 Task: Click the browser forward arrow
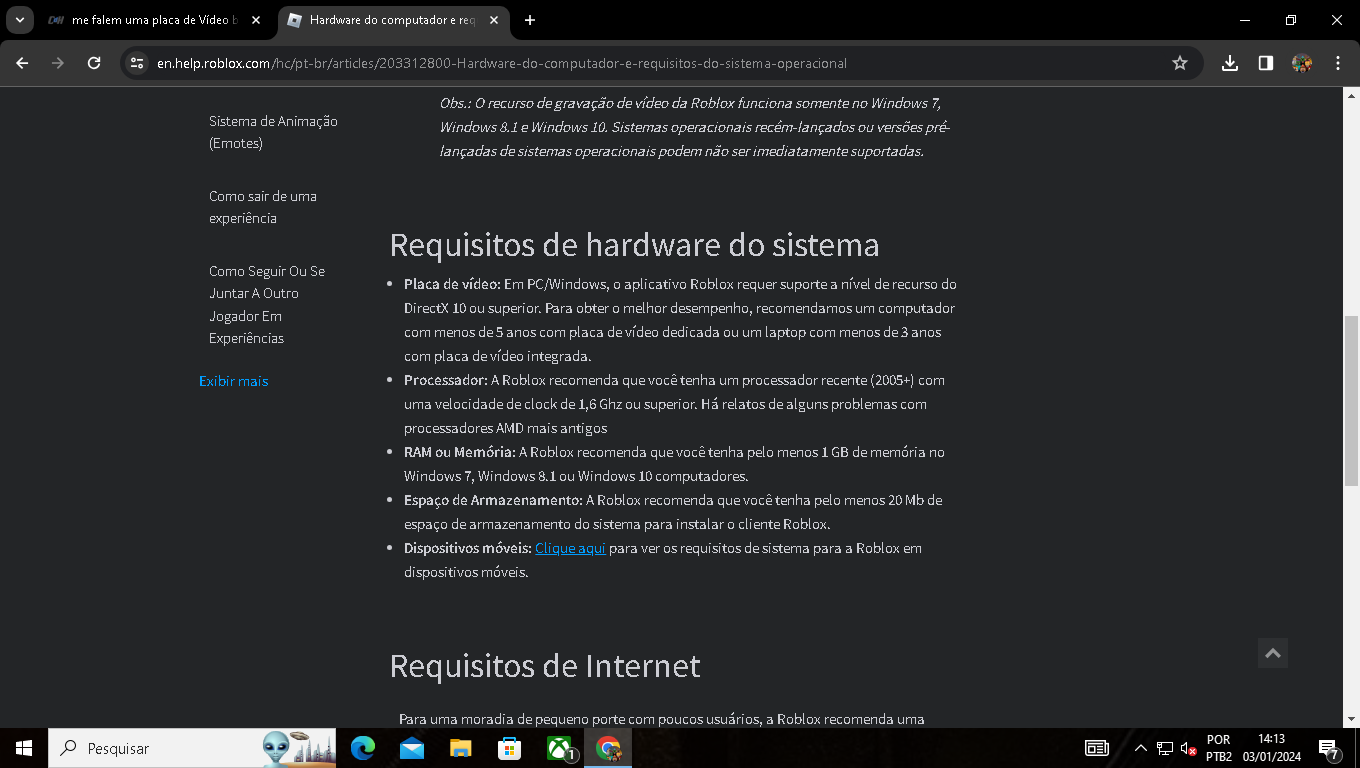tap(58, 63)
